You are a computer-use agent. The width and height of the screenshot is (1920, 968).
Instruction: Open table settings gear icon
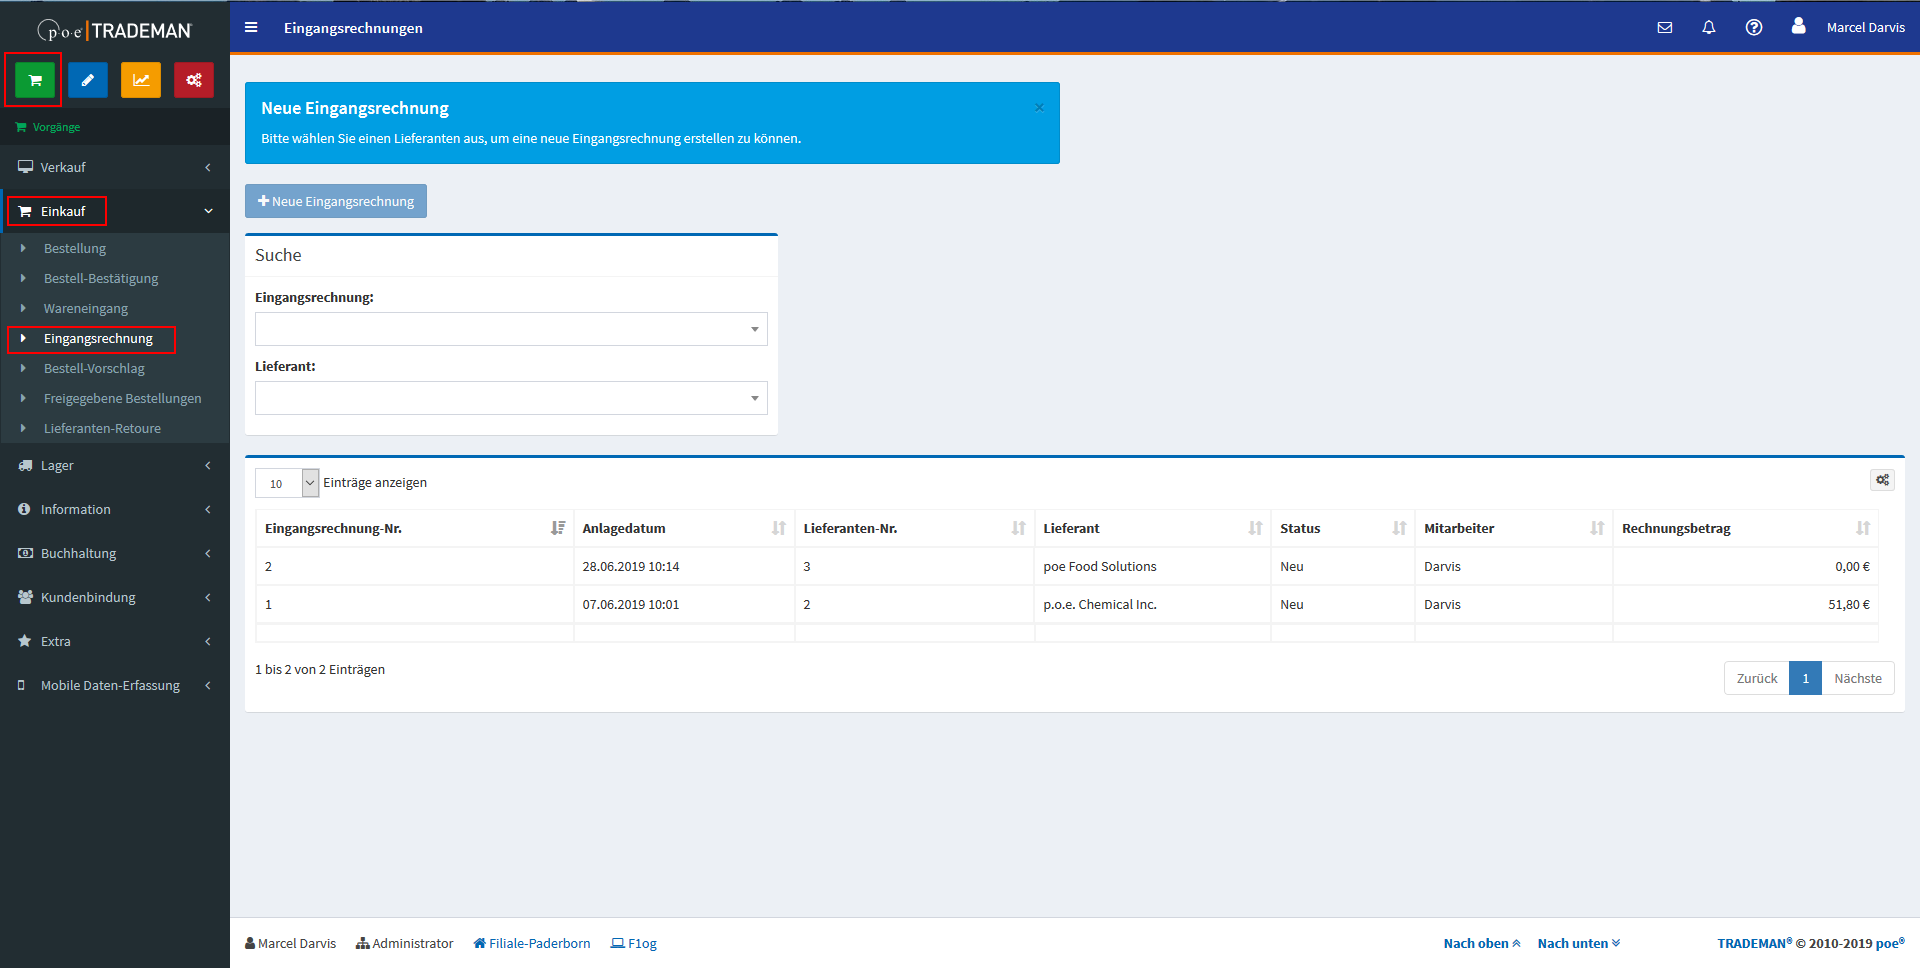[x=1882, y=480]
